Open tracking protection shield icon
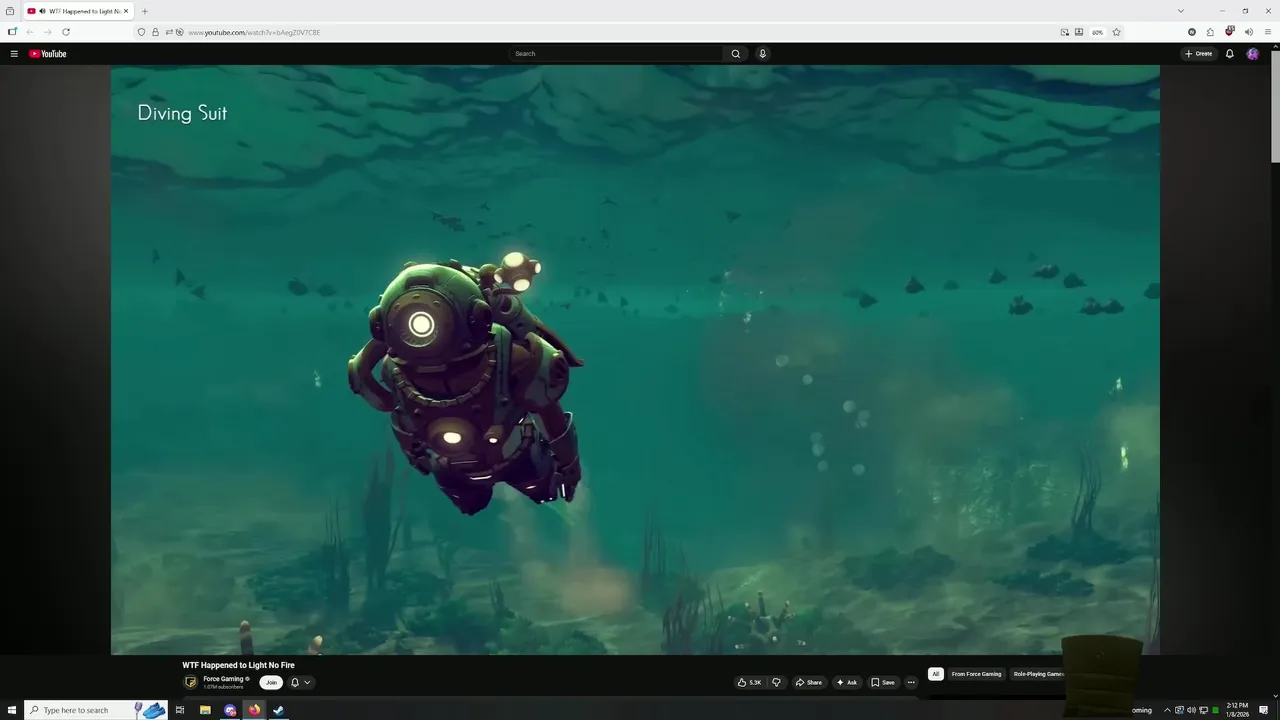 [x=141, y=32]
